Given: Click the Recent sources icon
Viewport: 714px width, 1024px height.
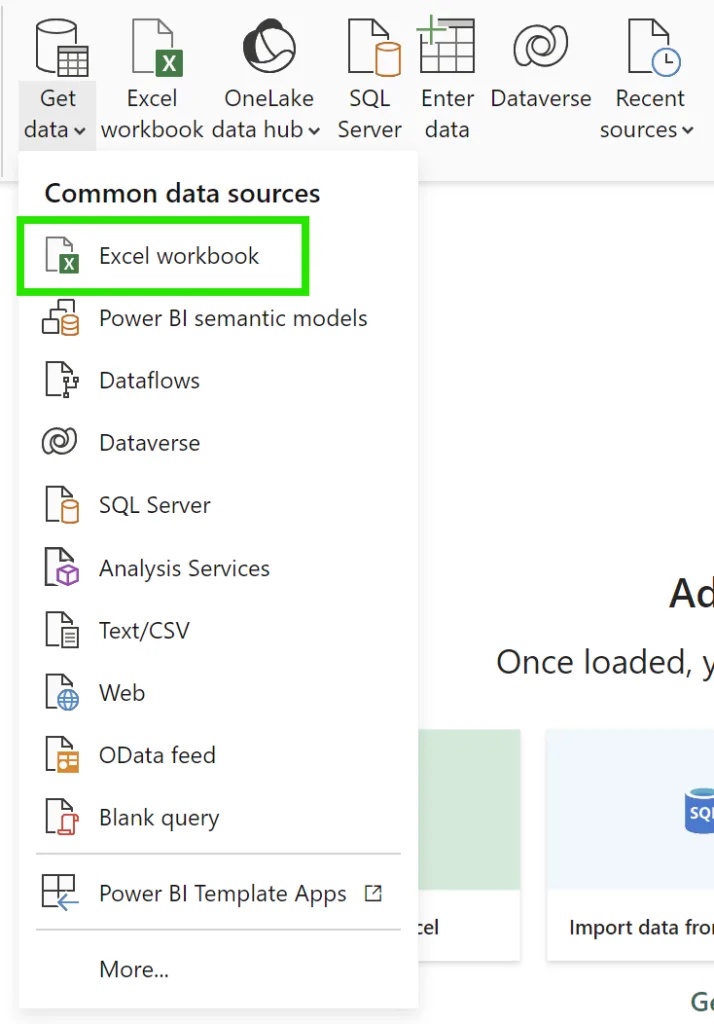Looking at the screenshot, I should coord(654,47).
